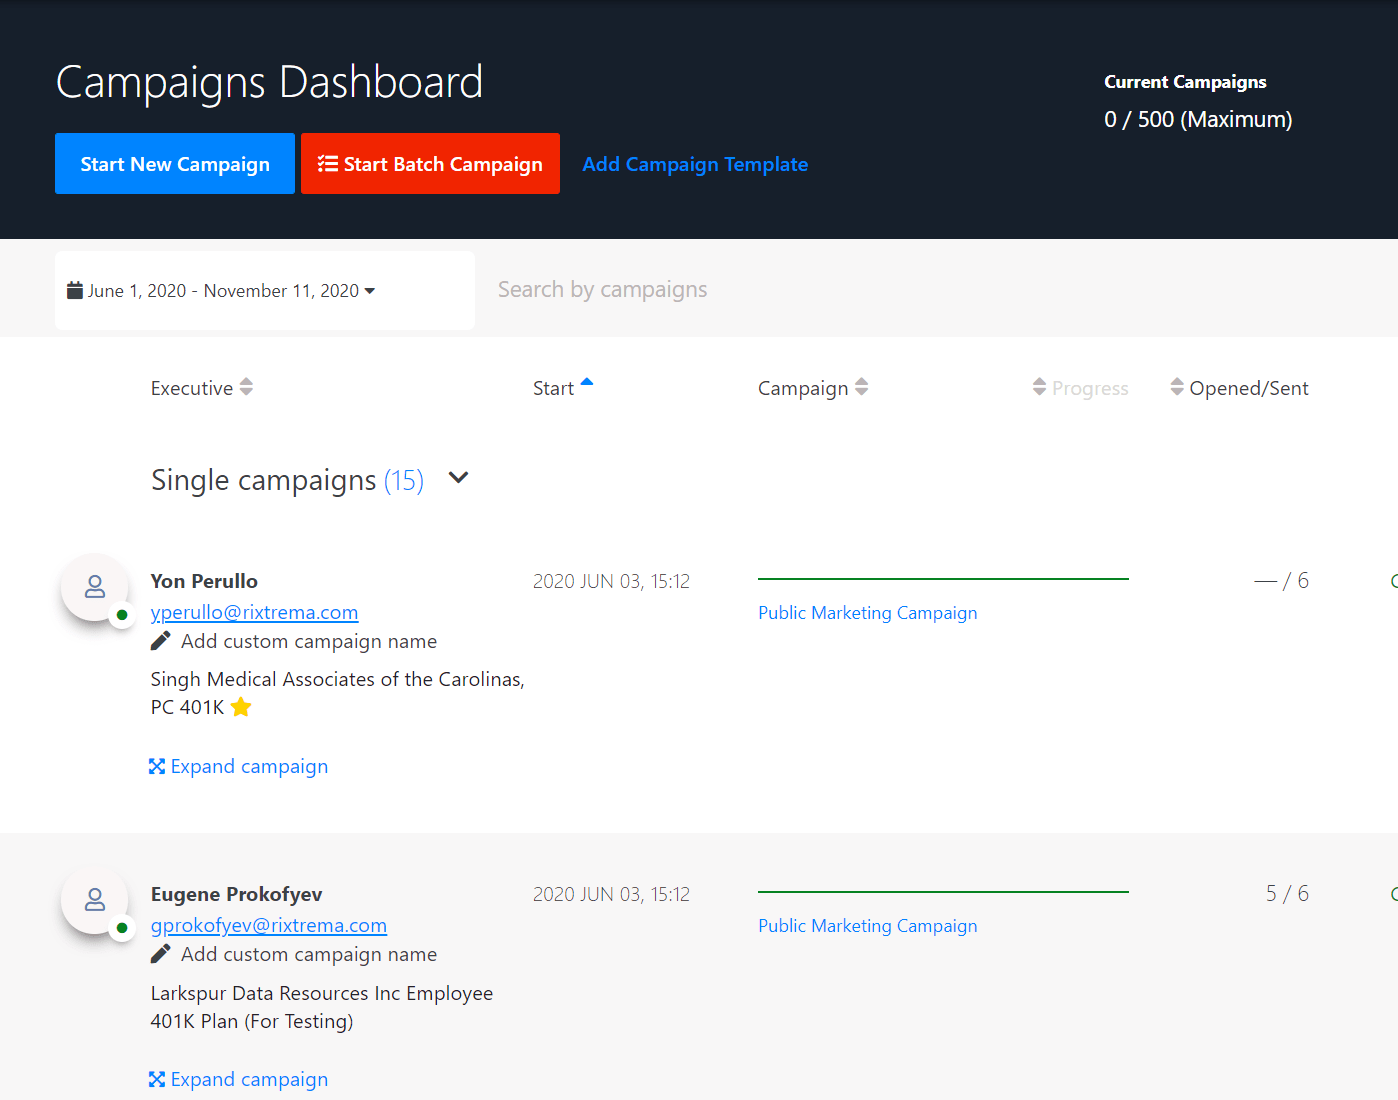Click the calendar icon in date range
Image resolution: width=1398 pixels, height=1100 pixels.
(75, 291)
